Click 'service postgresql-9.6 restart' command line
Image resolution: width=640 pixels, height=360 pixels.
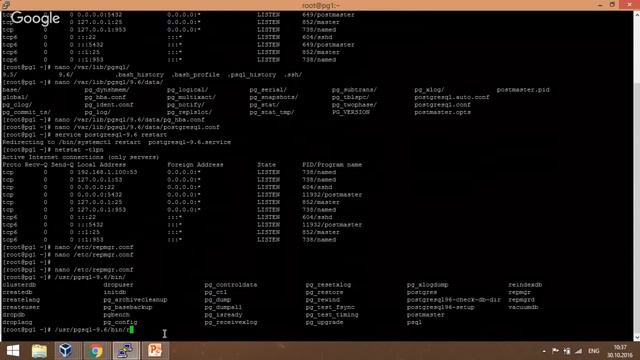tap(111, 135)
